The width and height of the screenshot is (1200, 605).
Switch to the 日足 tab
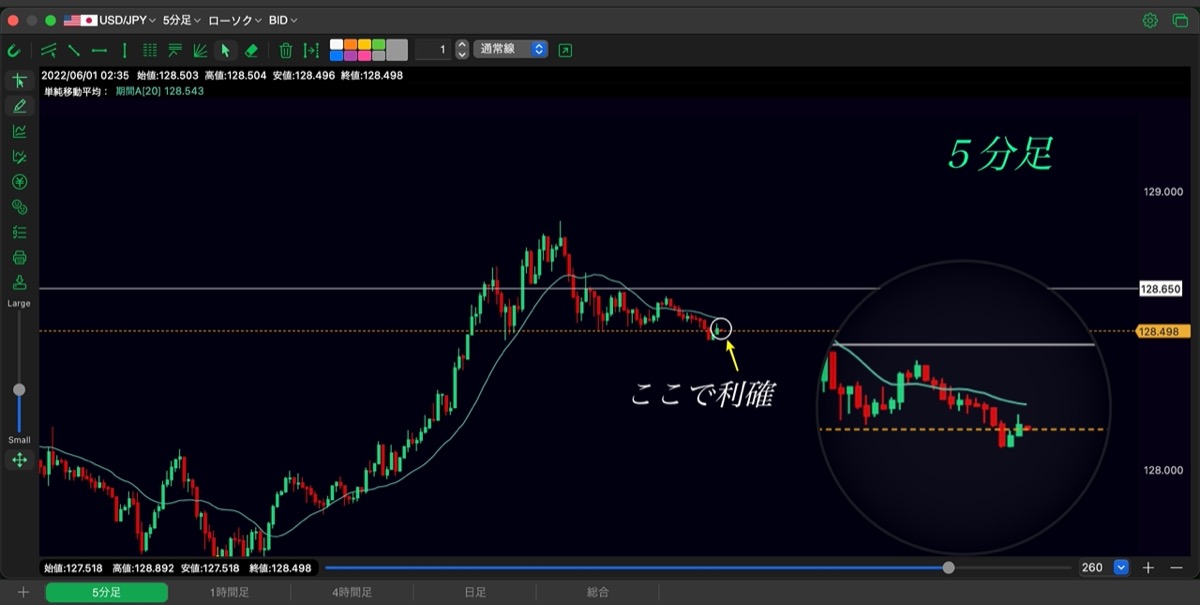click(x=475, y=593)
